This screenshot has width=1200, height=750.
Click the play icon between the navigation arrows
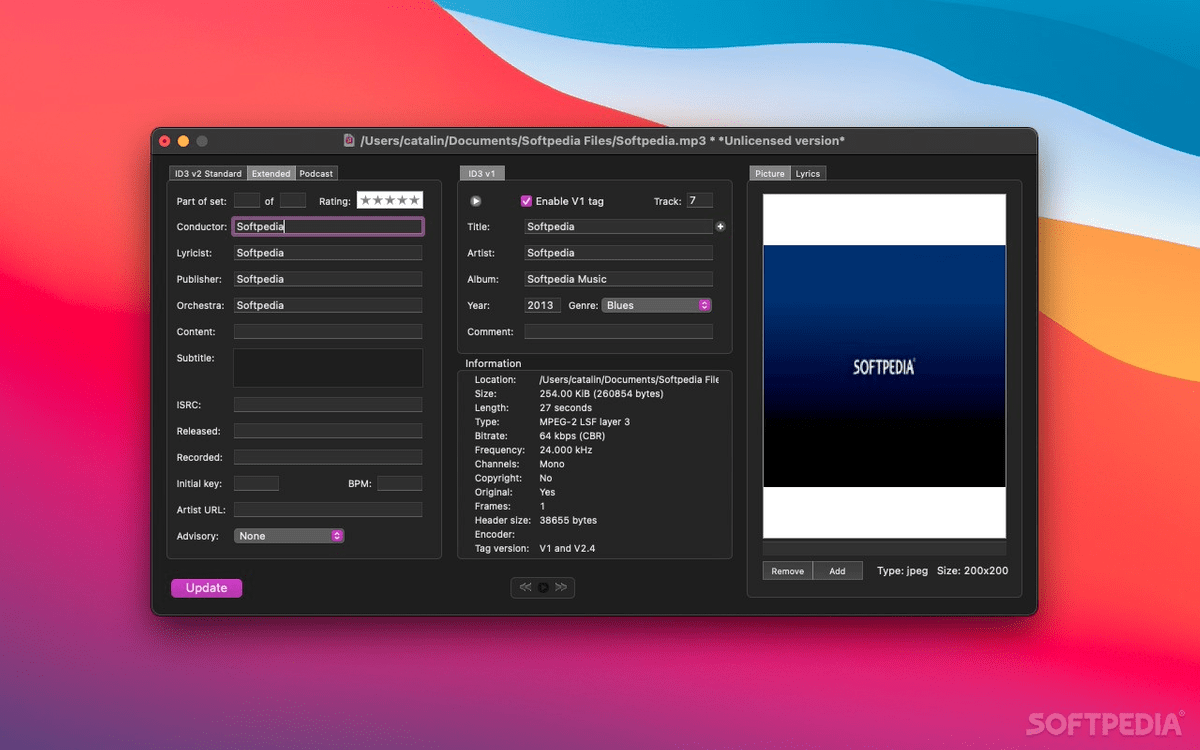point(543,587)
